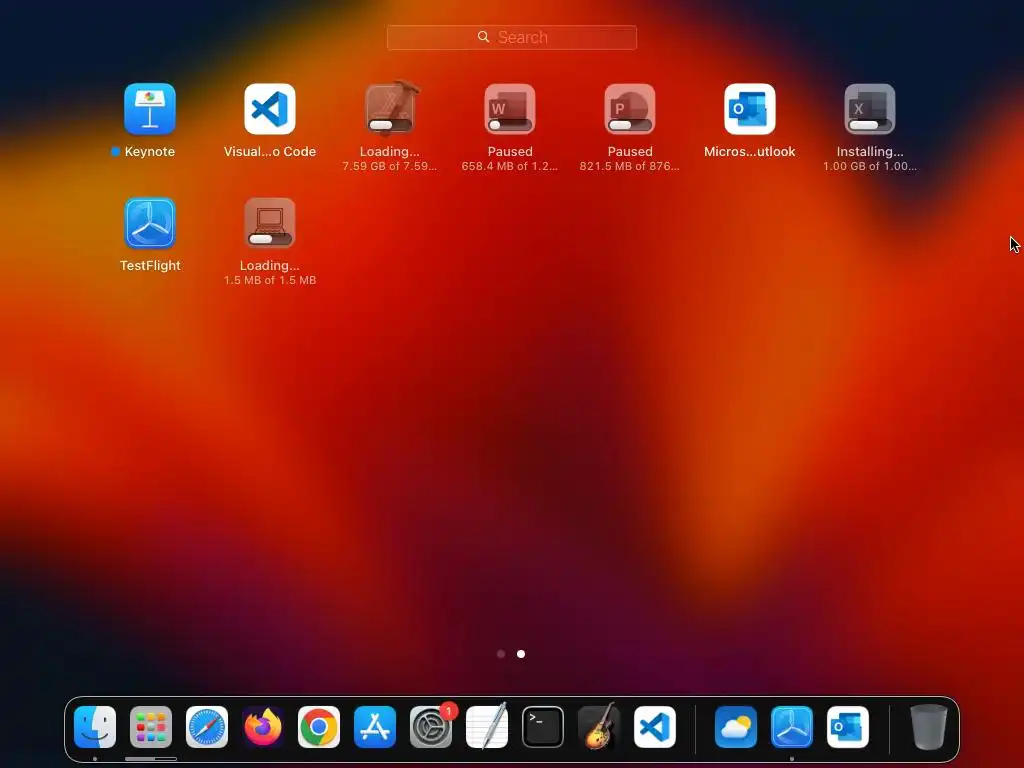Screen dimensions: 1024x768
Task: Click the "7.59 GB of 7.59..." text
Action: pos(390,166)
